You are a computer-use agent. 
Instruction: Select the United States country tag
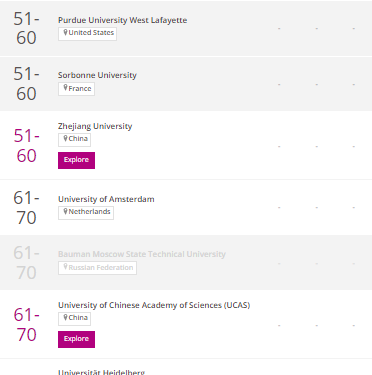(x=87, y=34)
